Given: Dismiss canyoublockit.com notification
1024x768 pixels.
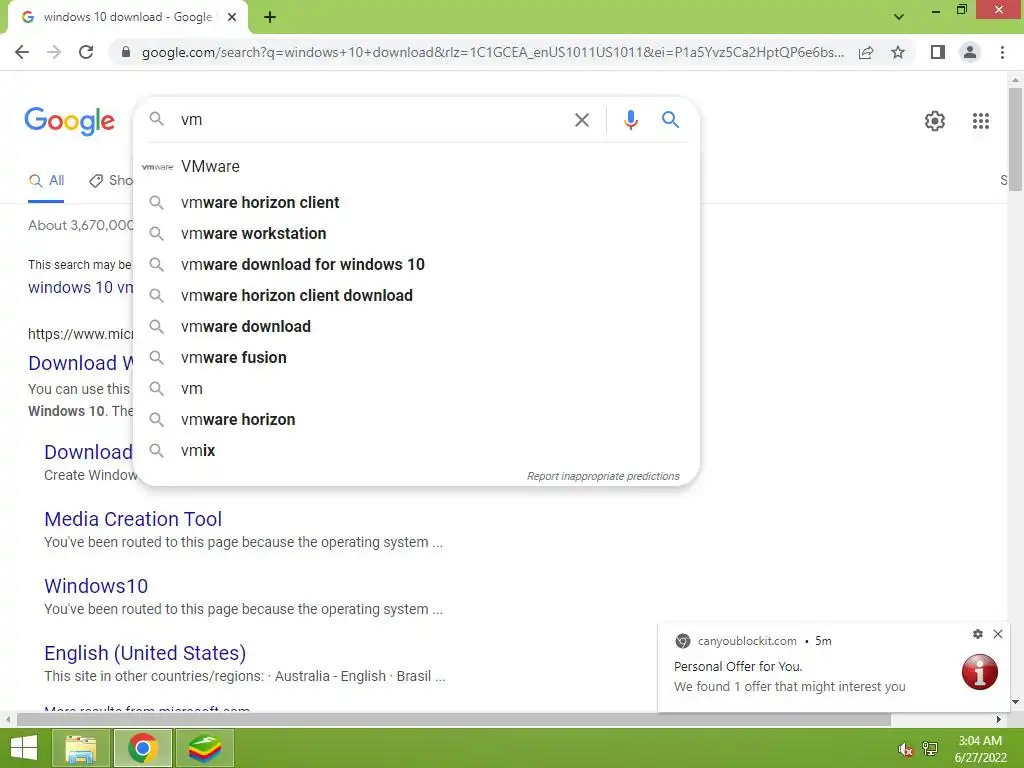Looking at the screenshot, I should coord(998,633).
